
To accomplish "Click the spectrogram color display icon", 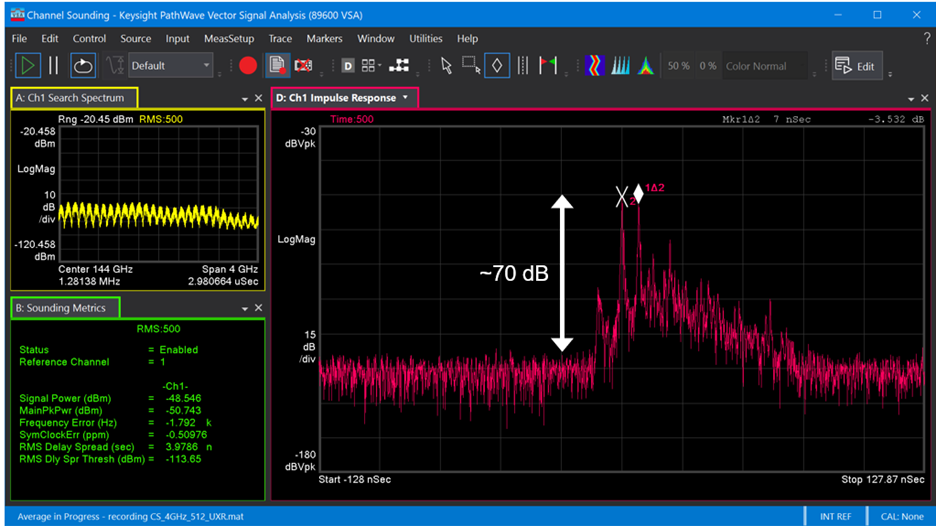I will click(595, 66).
